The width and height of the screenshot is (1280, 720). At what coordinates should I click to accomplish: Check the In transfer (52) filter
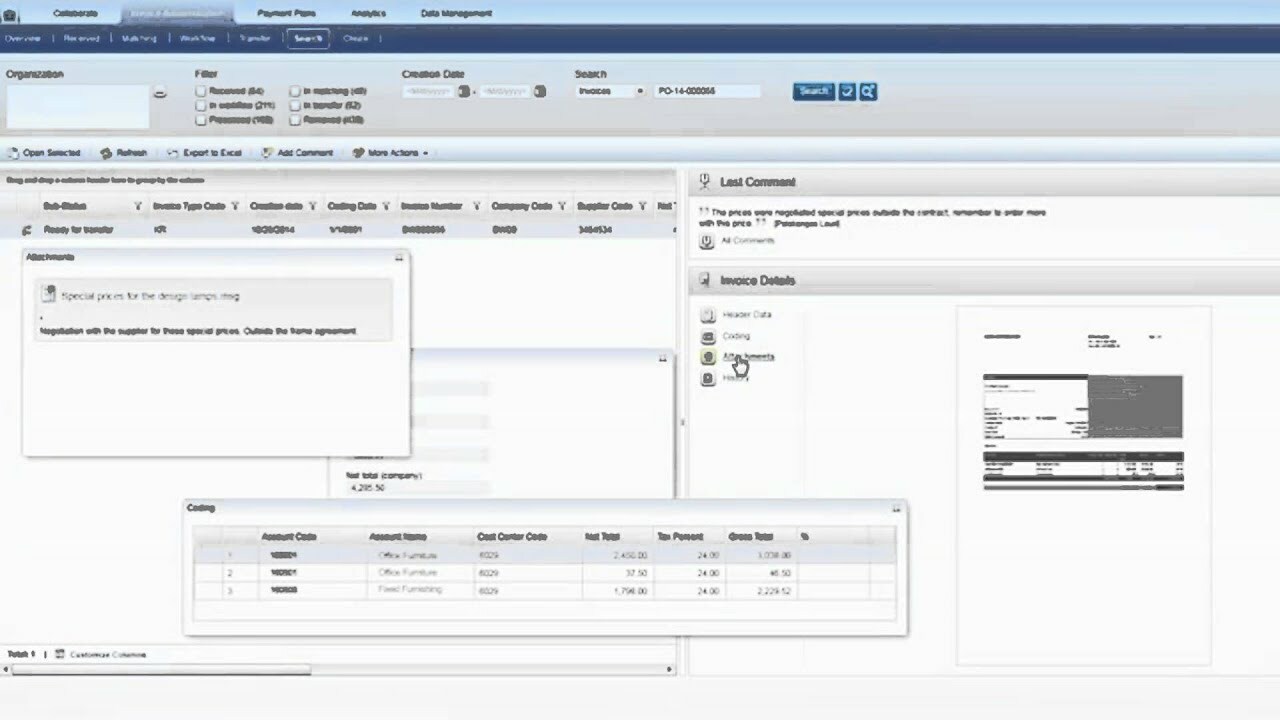[x=295, y=105]
